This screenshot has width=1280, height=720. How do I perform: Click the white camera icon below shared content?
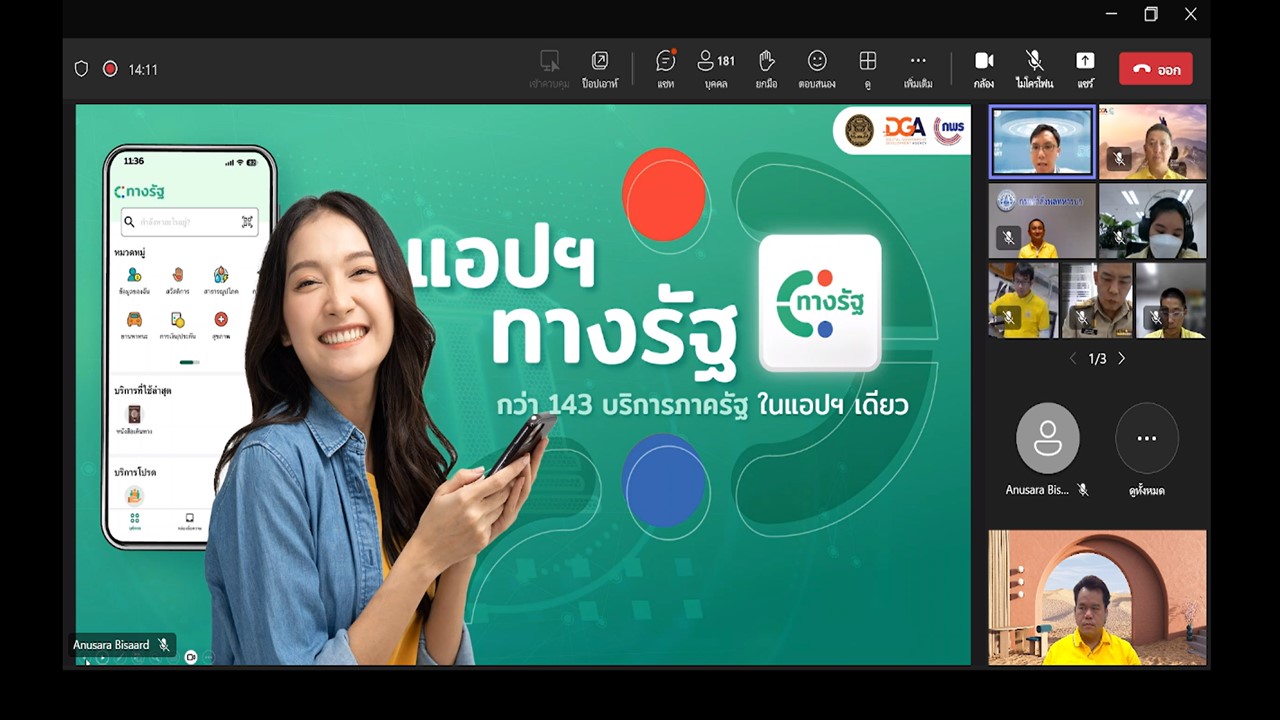[191, 657]
